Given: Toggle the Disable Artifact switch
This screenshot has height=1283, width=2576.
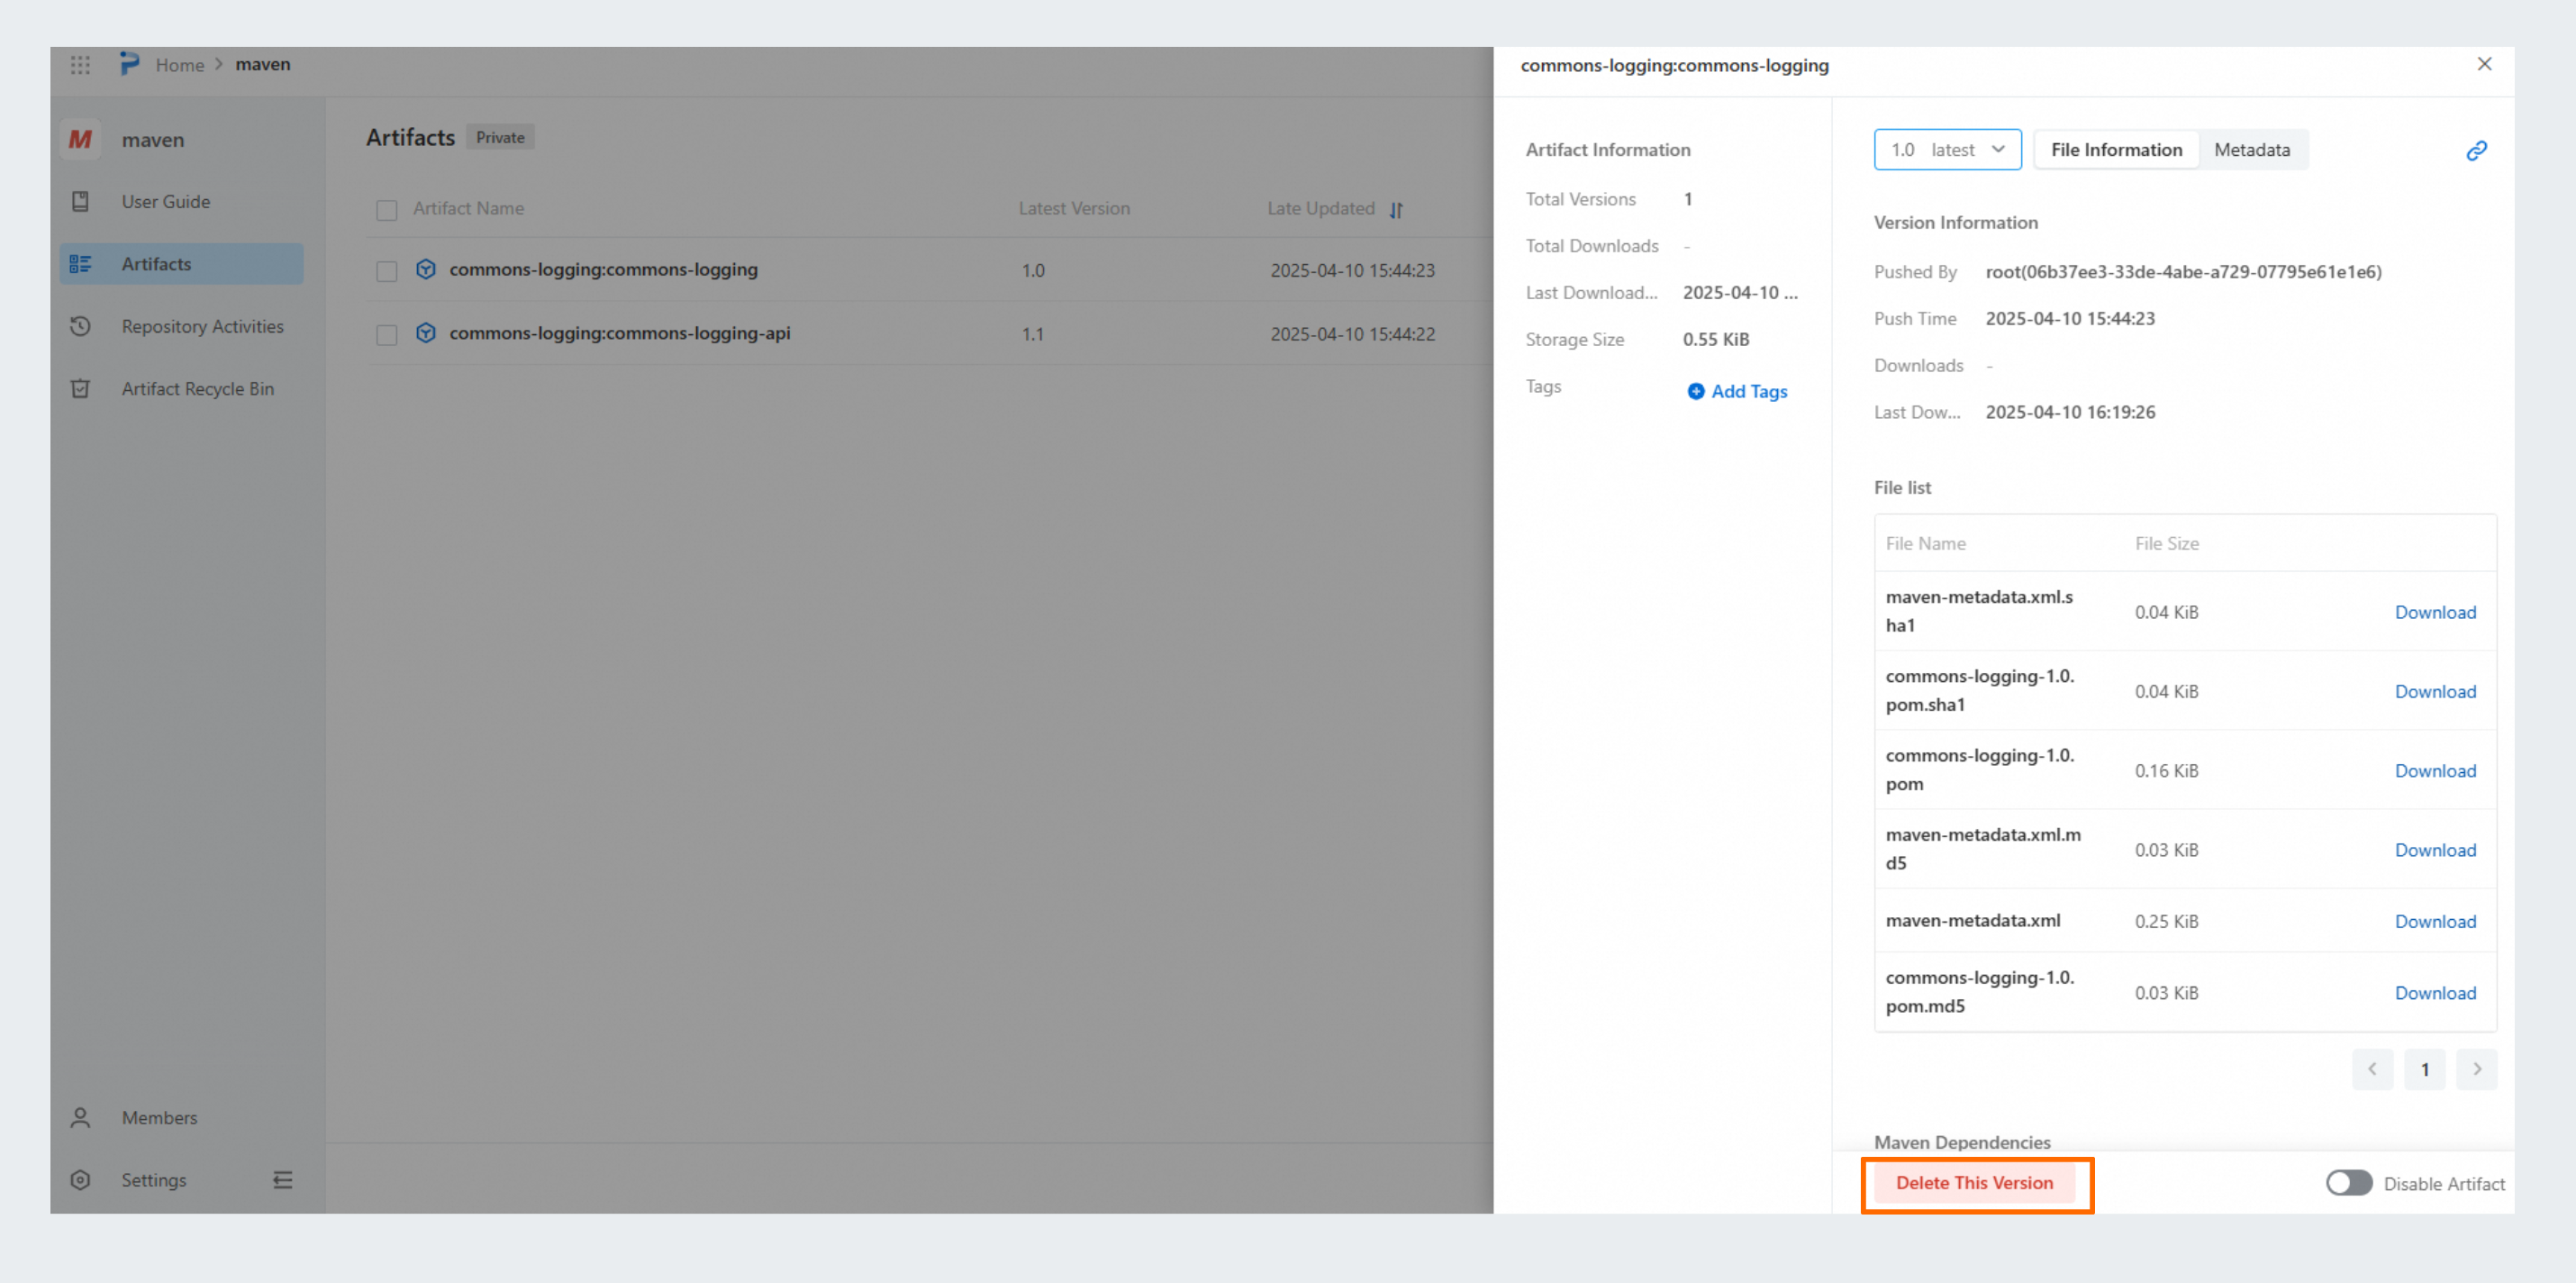Looking at the screenshot, I should point(2348,1183).
